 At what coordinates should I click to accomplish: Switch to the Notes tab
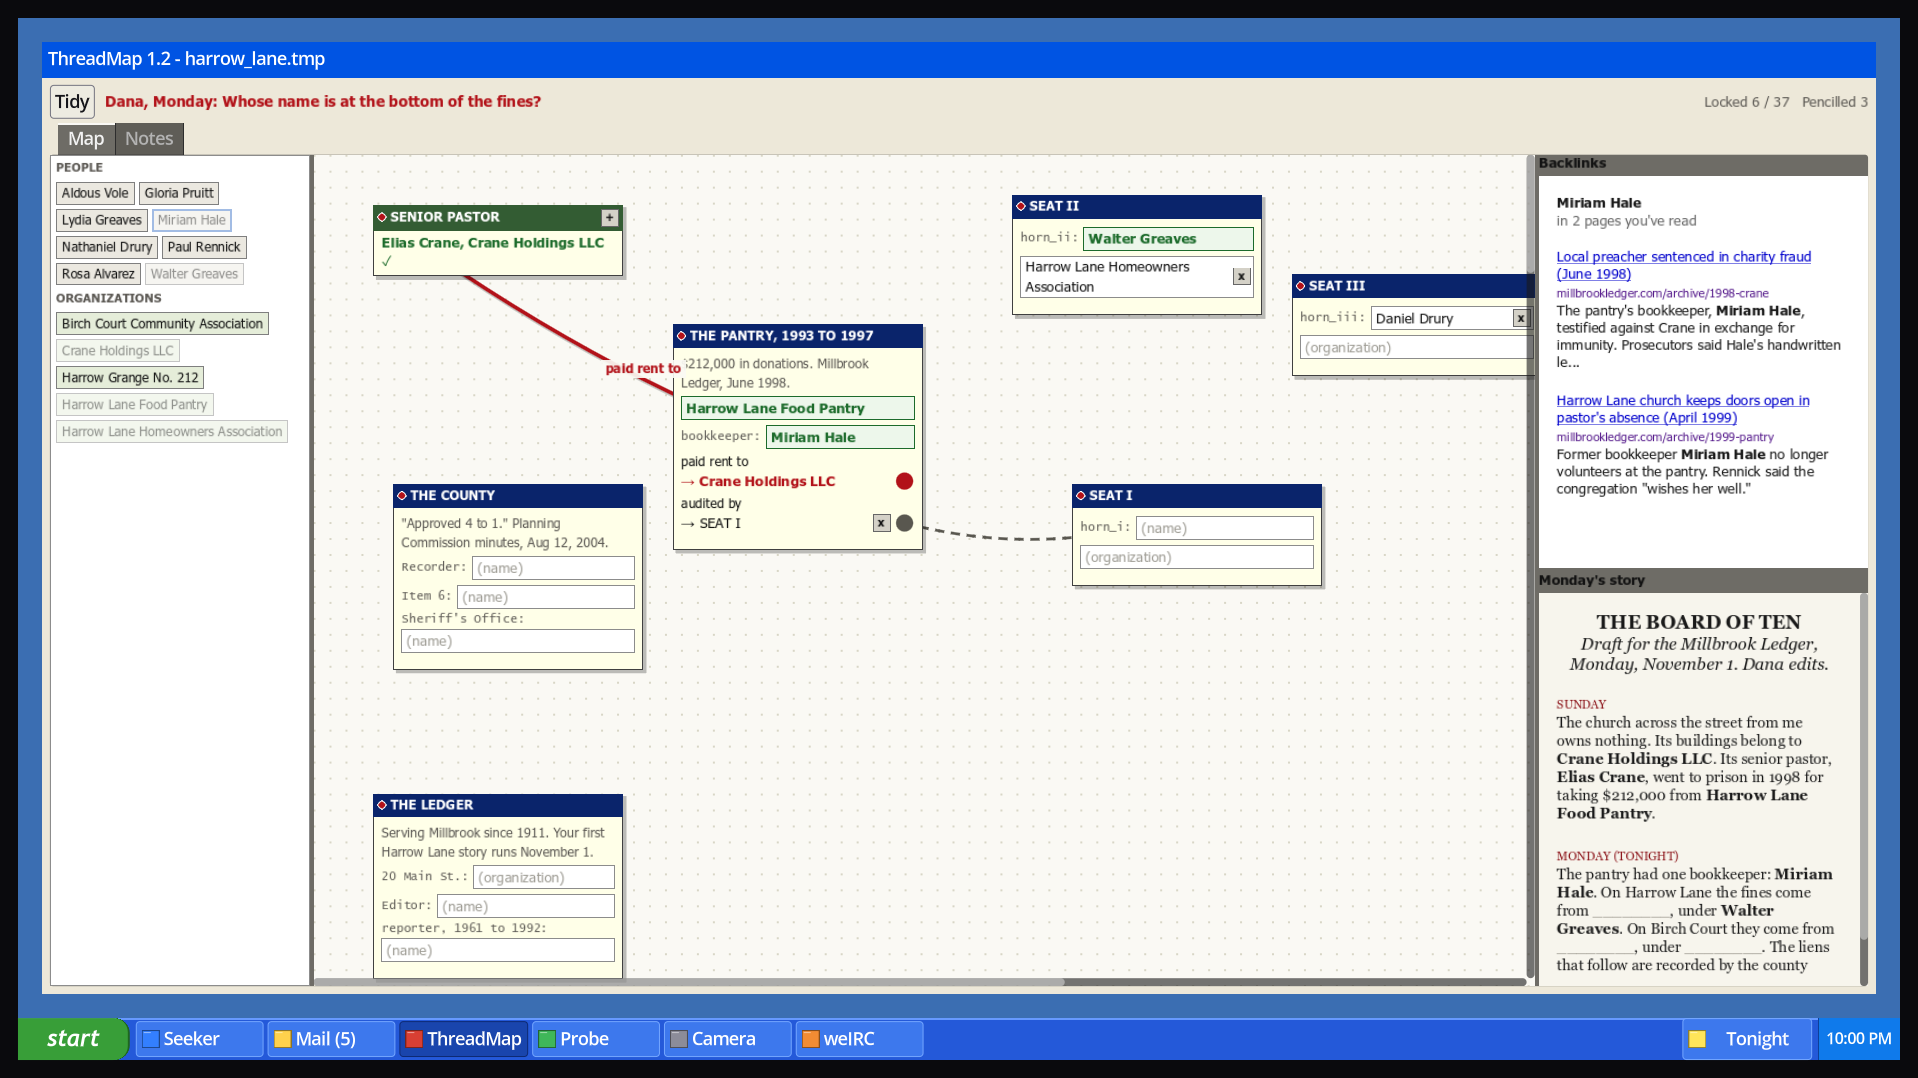(x=149, y=139)
